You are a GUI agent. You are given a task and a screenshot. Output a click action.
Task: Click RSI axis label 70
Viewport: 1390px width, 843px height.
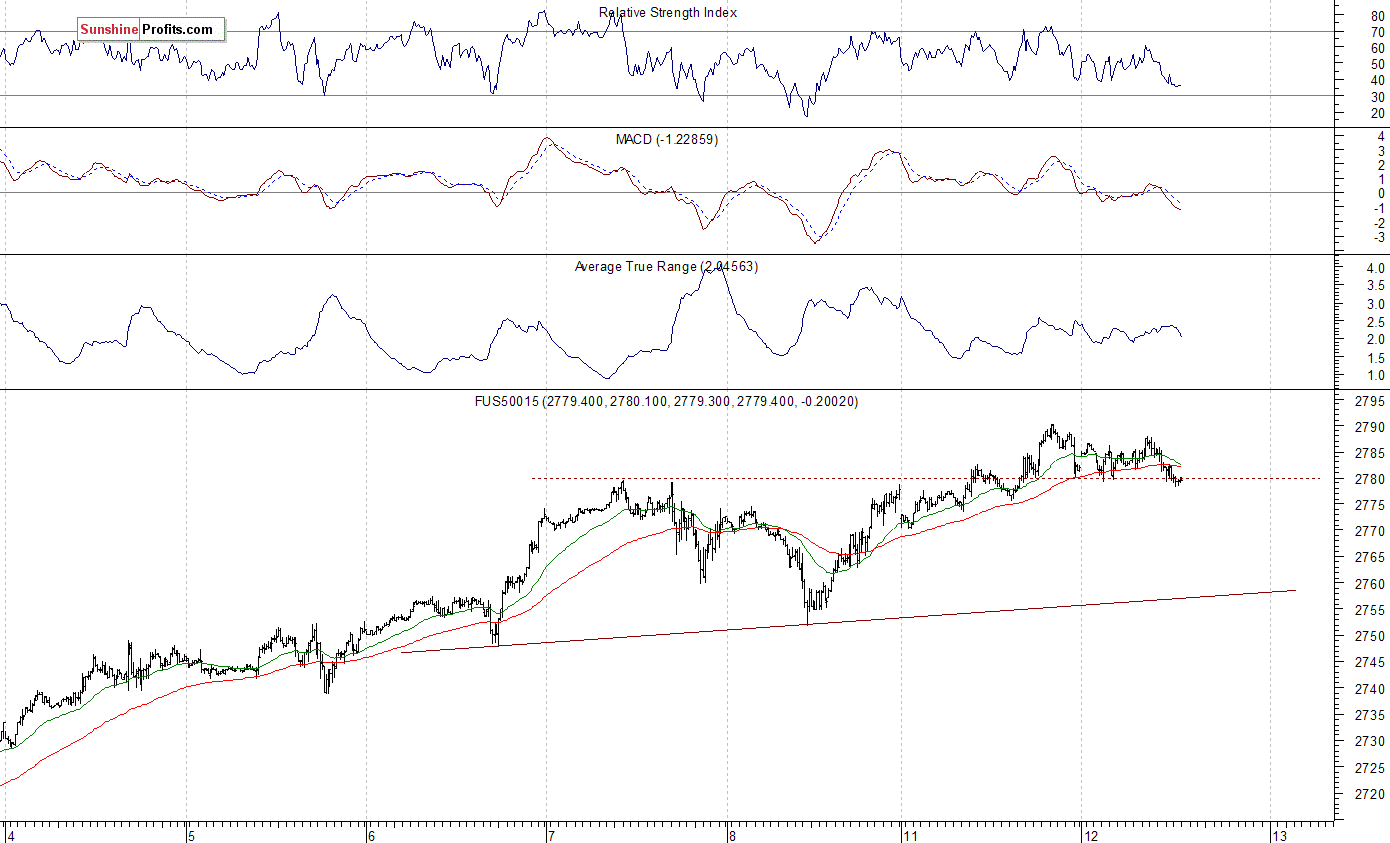(x=1377, y=31)
